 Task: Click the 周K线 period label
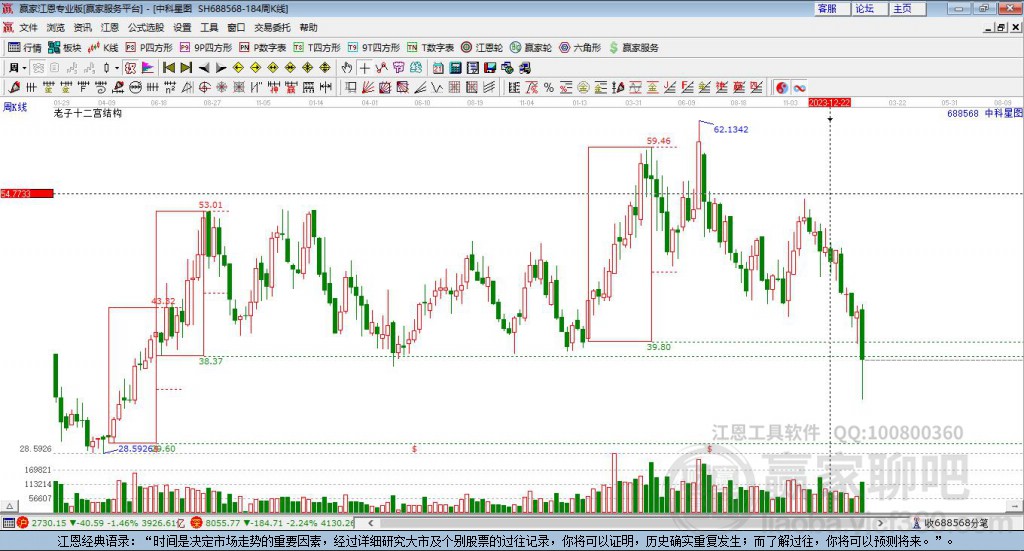[15, 107]
